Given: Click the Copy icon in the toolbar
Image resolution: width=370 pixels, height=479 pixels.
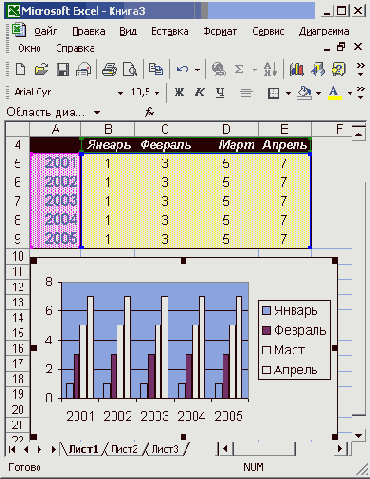Looking at the screenshot, I should 156,69.
